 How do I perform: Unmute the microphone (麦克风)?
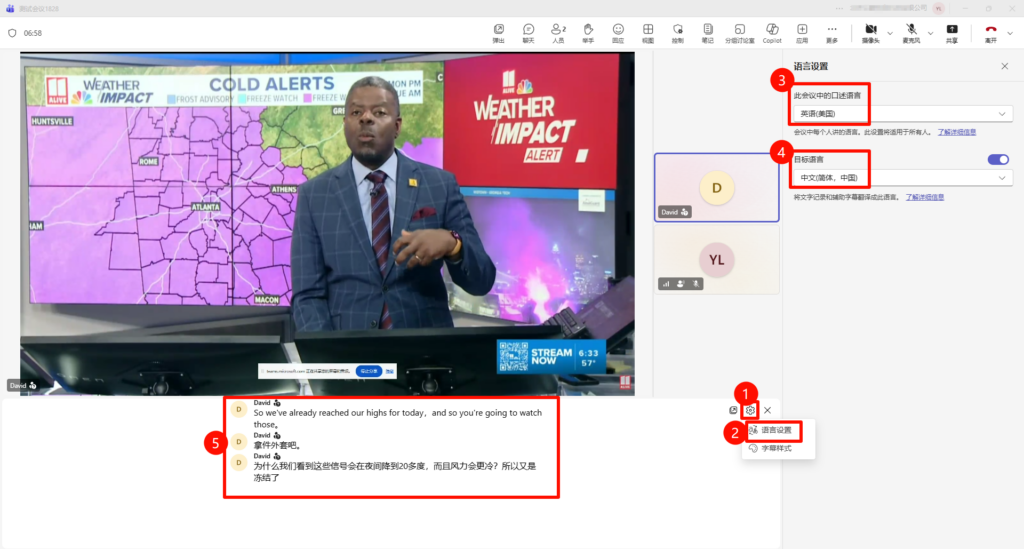point(911,31)
